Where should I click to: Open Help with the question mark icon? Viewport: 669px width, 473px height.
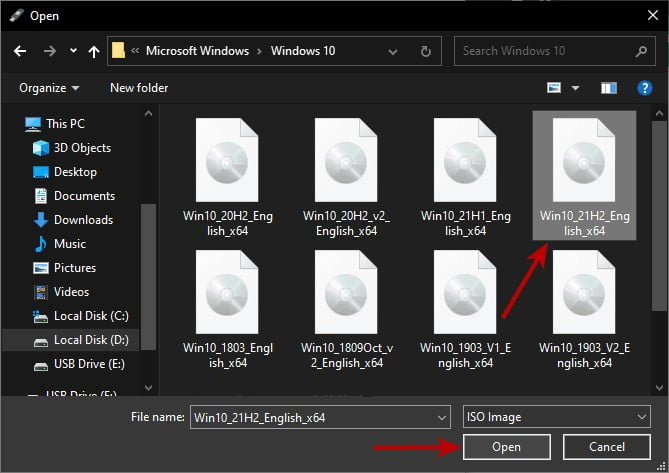coord(644,88)
